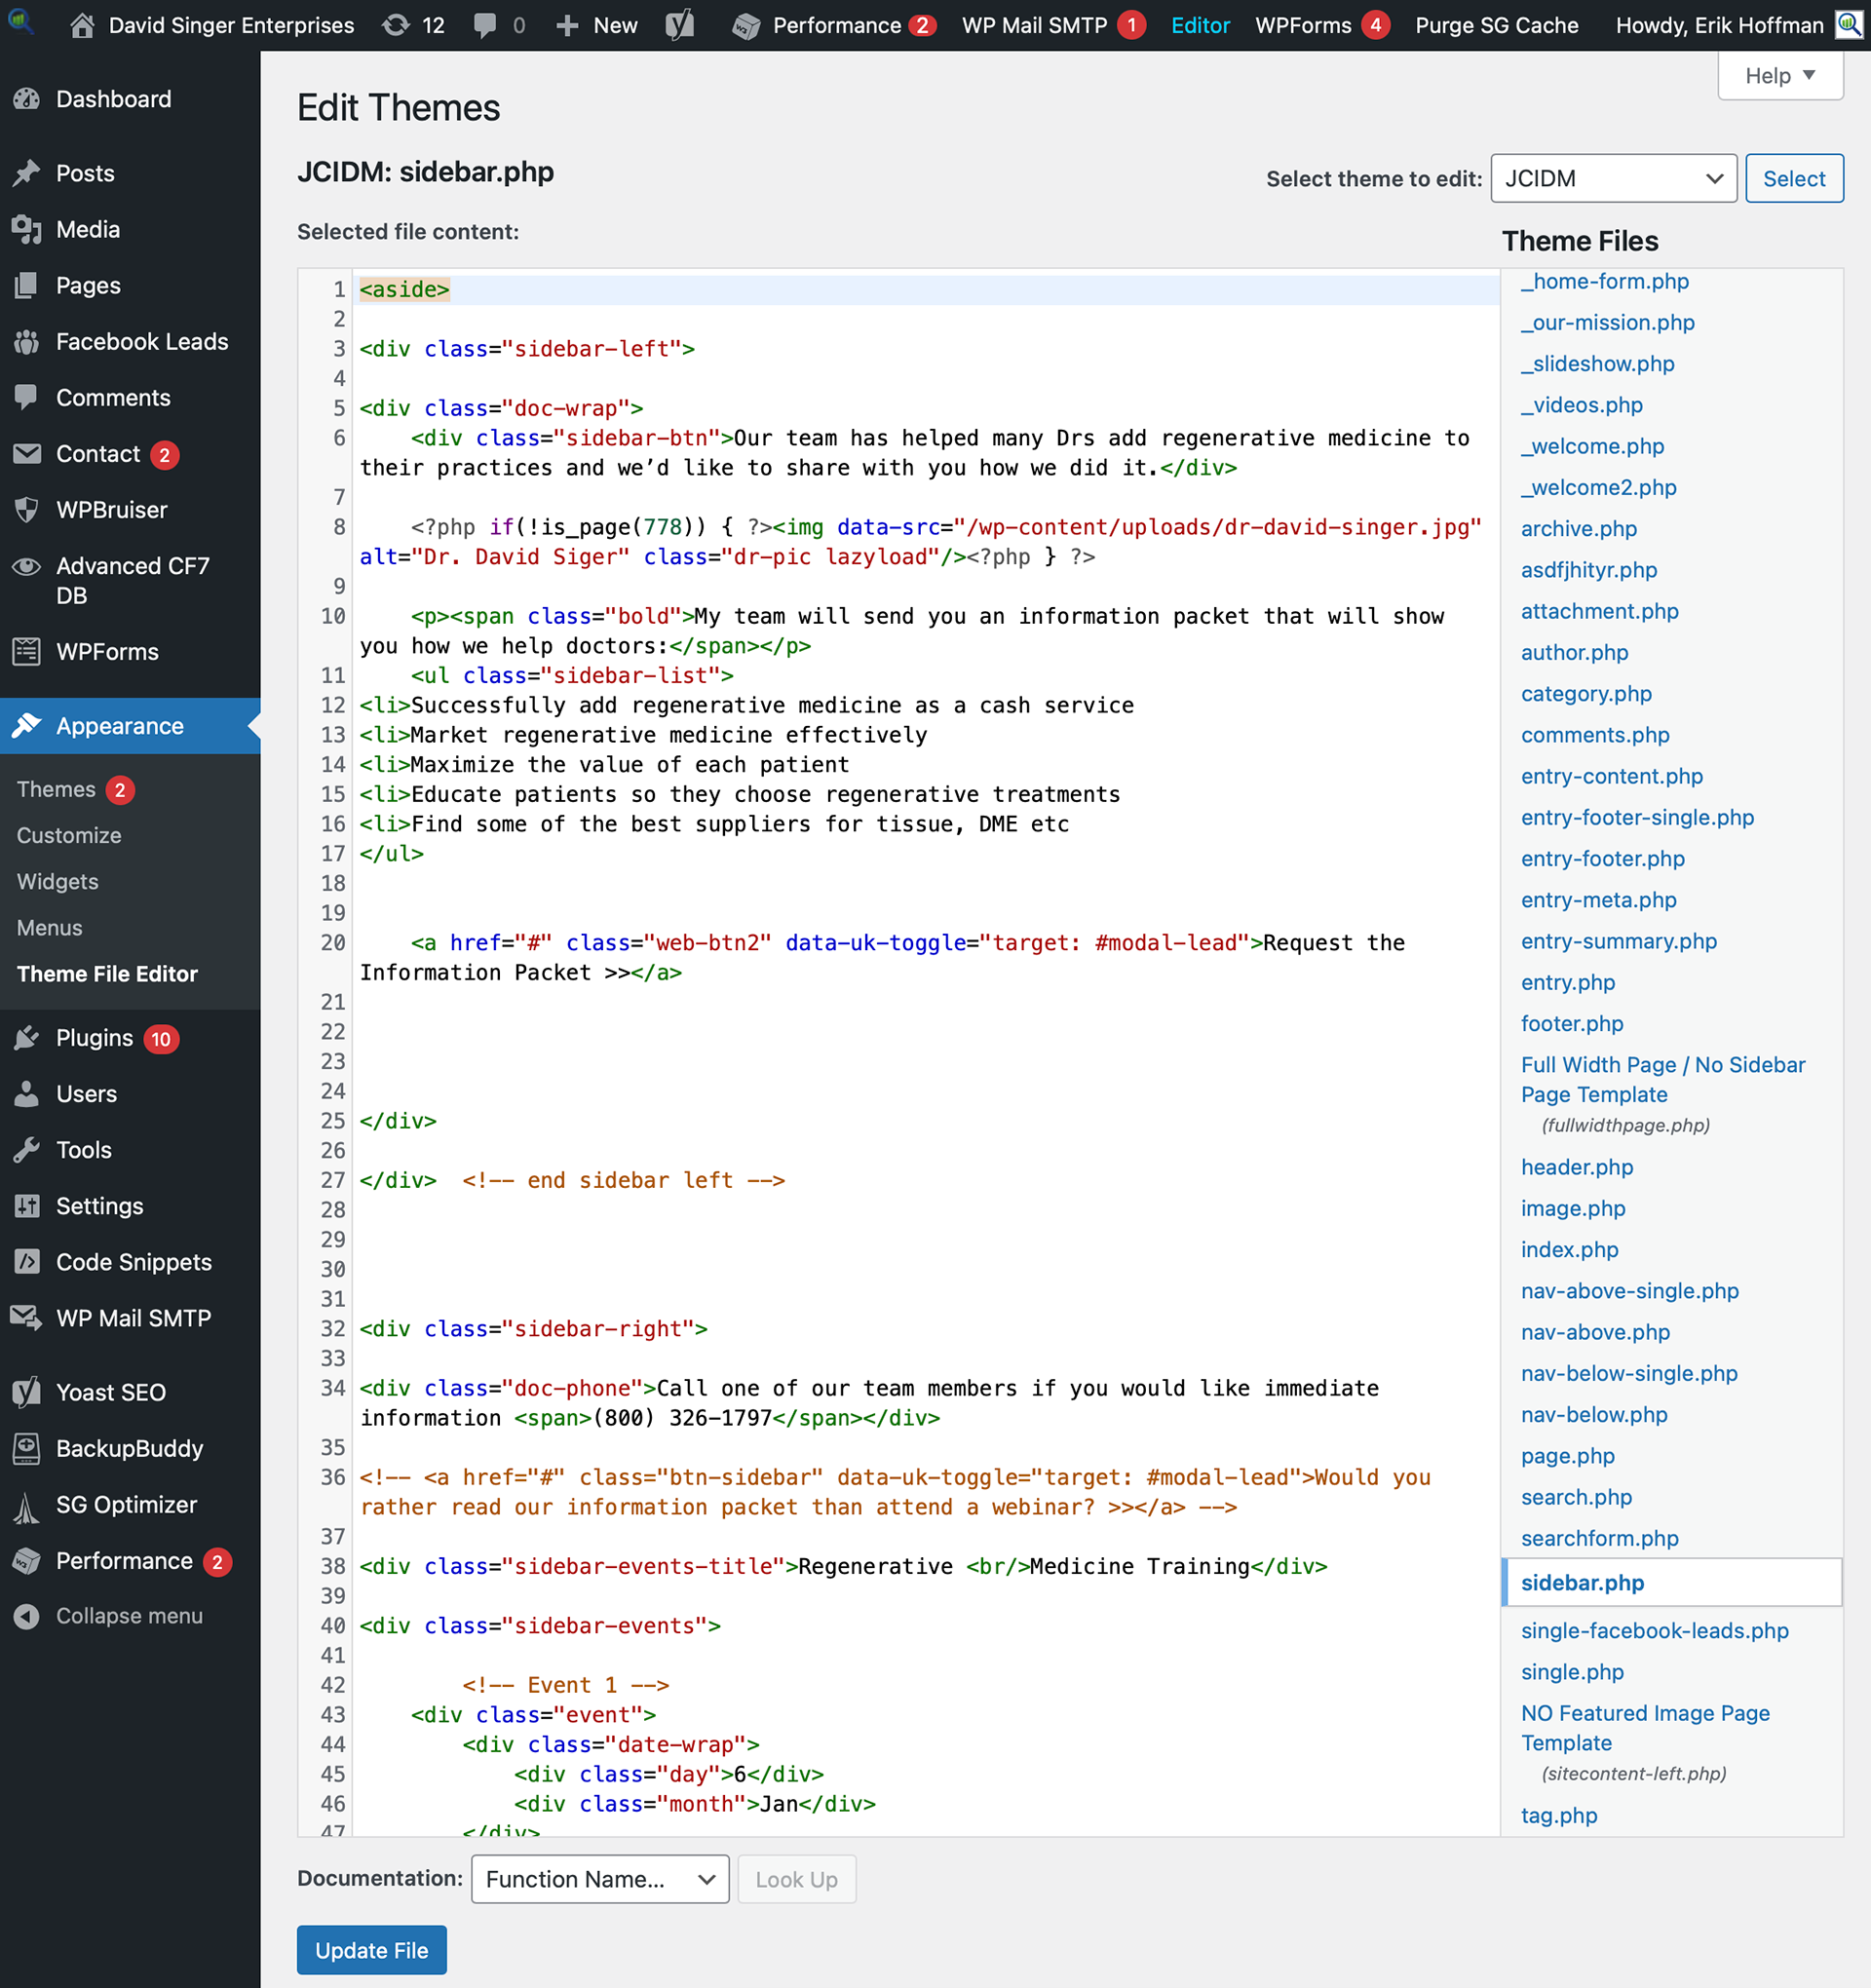Click the Facebook Leads group icon
Viewport: 1871px width, 1988px height.
(27, 341)
